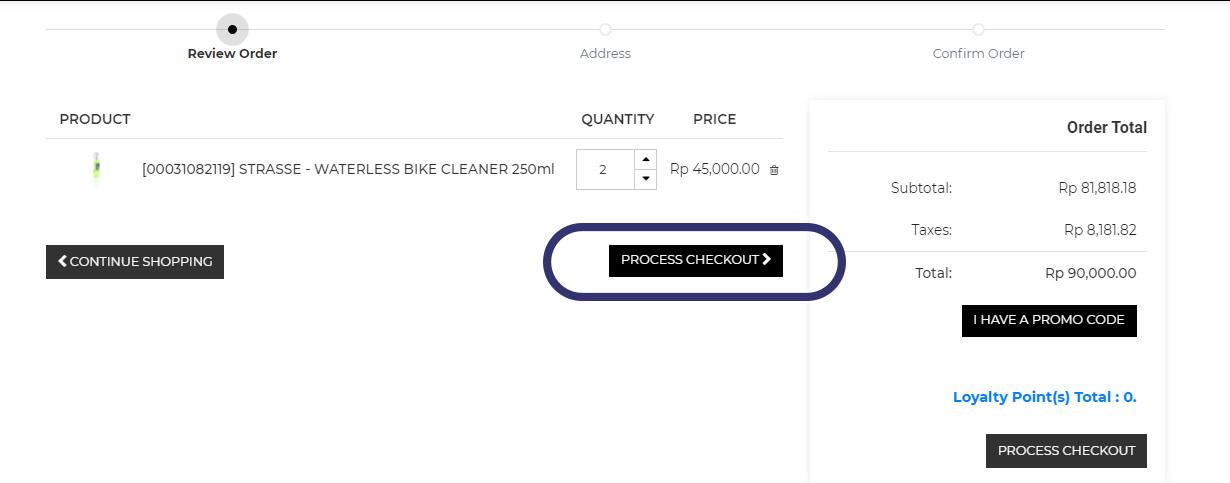The image size is (1230, 483).
Task: Click the quantity input field showing 2
Action: point(604,170)
